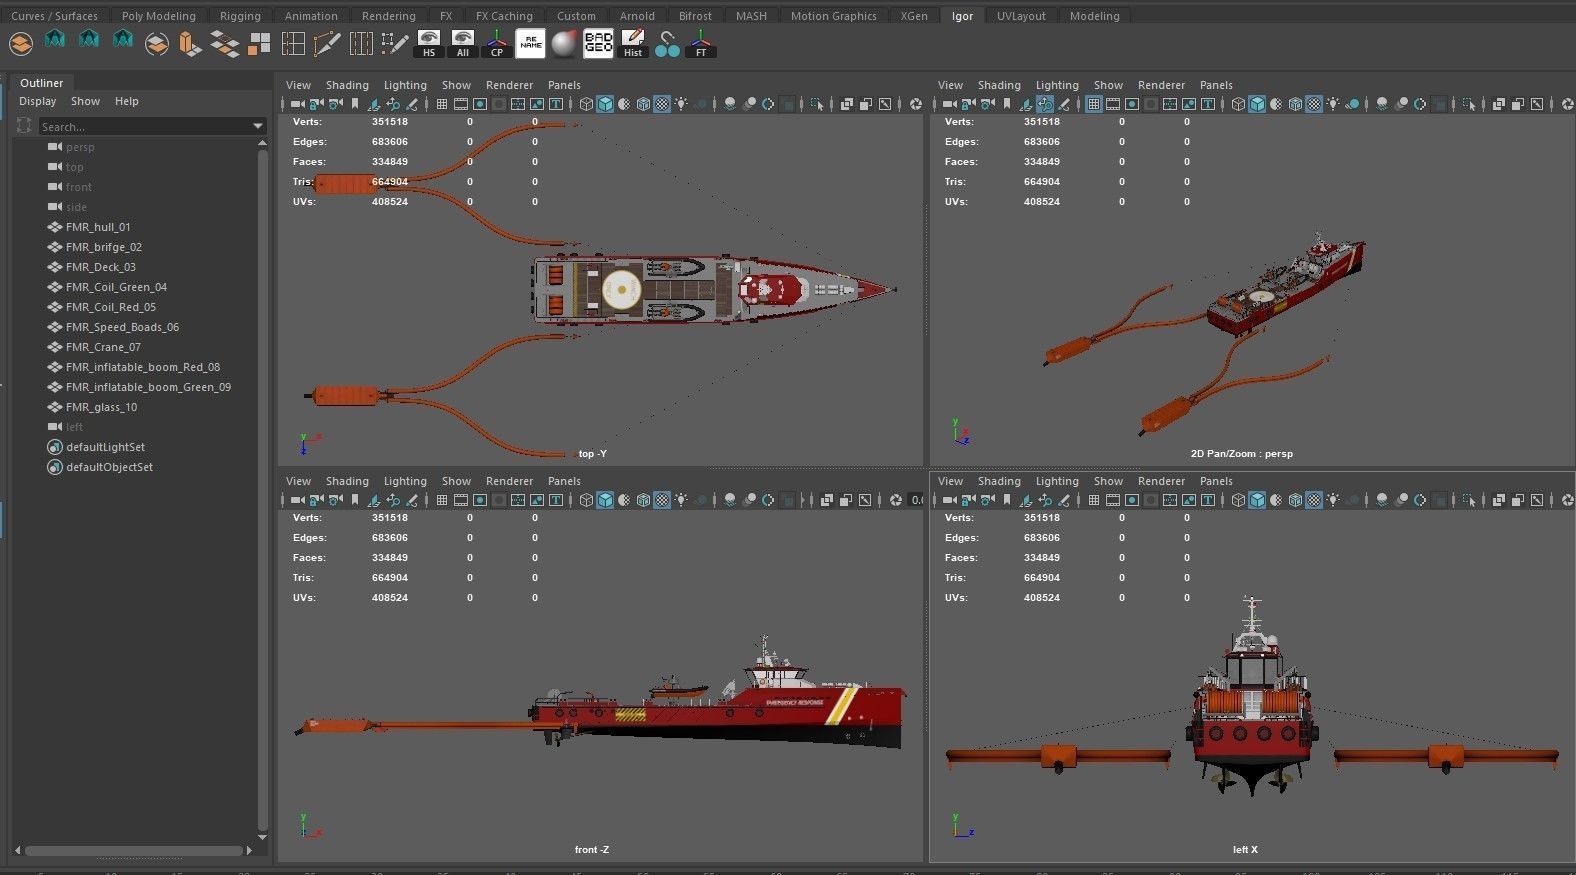The height and width of the screenshot is (875, 1576).
Task: Toggle grid display in top view panel
Action: pos(442,104)
